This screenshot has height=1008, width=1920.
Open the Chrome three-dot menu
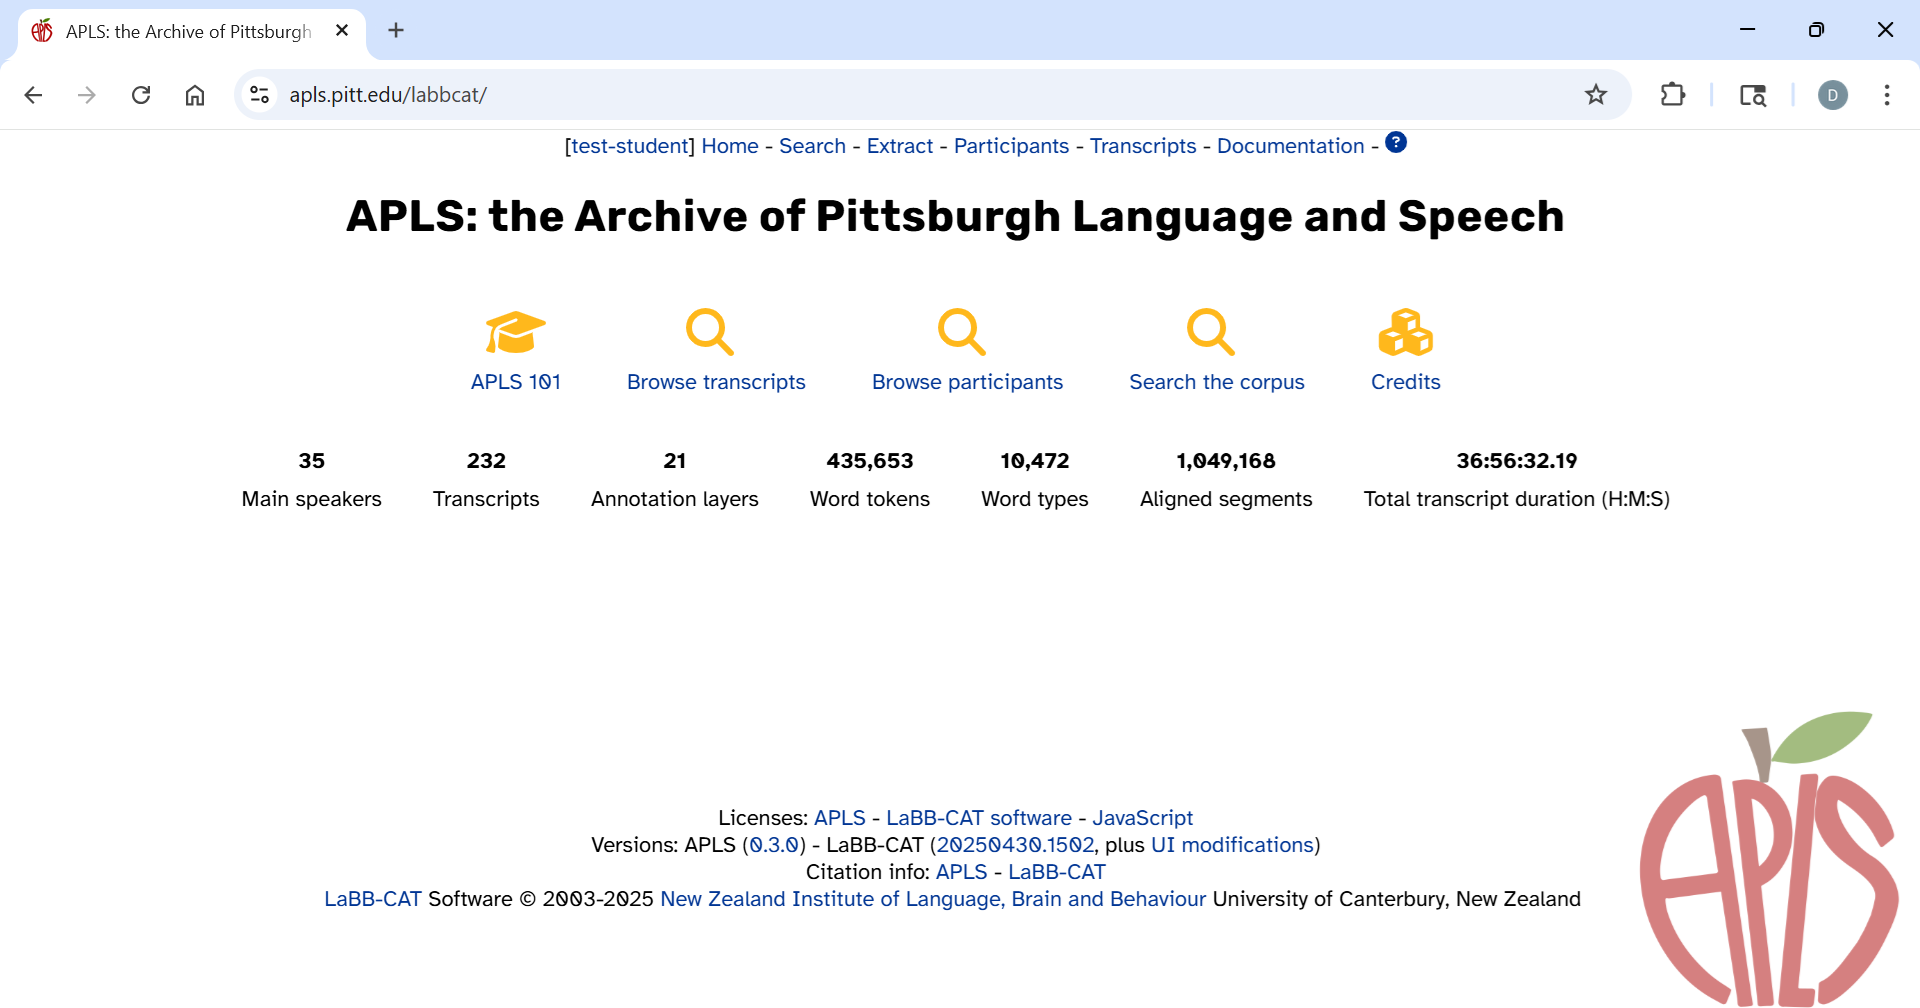(x=1887, y=95)
